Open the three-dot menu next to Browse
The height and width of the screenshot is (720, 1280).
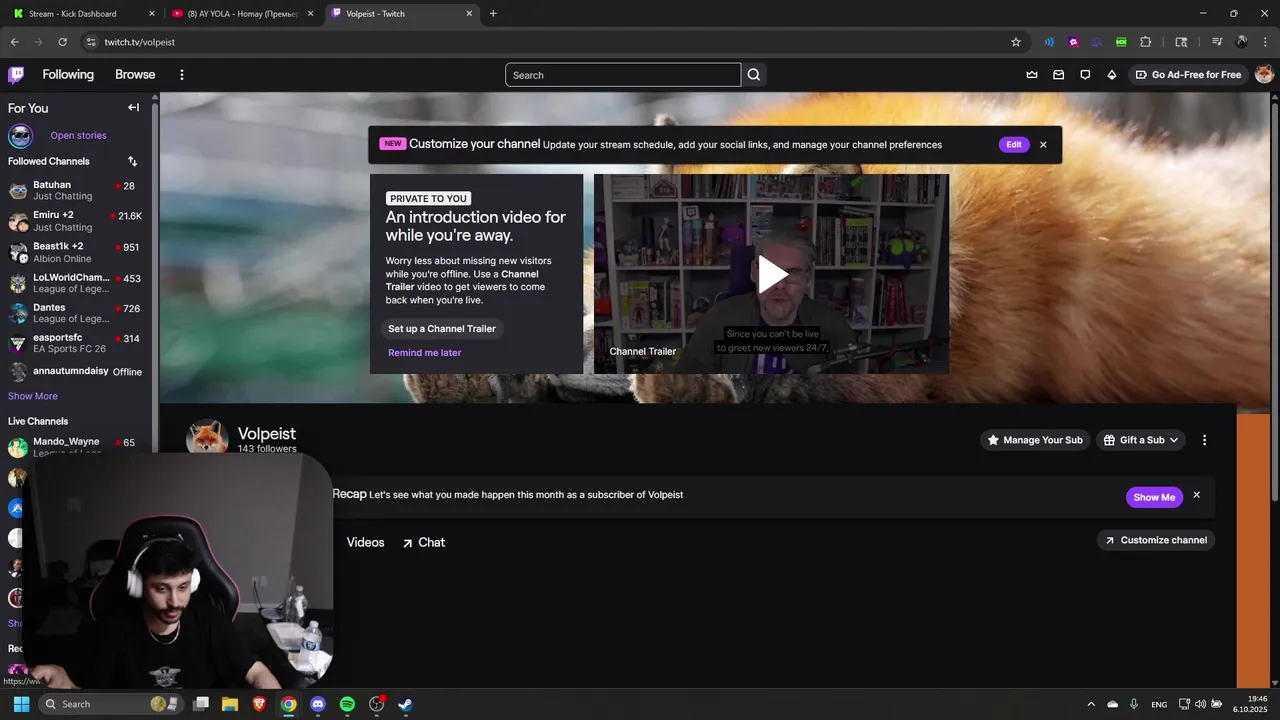click(x=181, y=75)
